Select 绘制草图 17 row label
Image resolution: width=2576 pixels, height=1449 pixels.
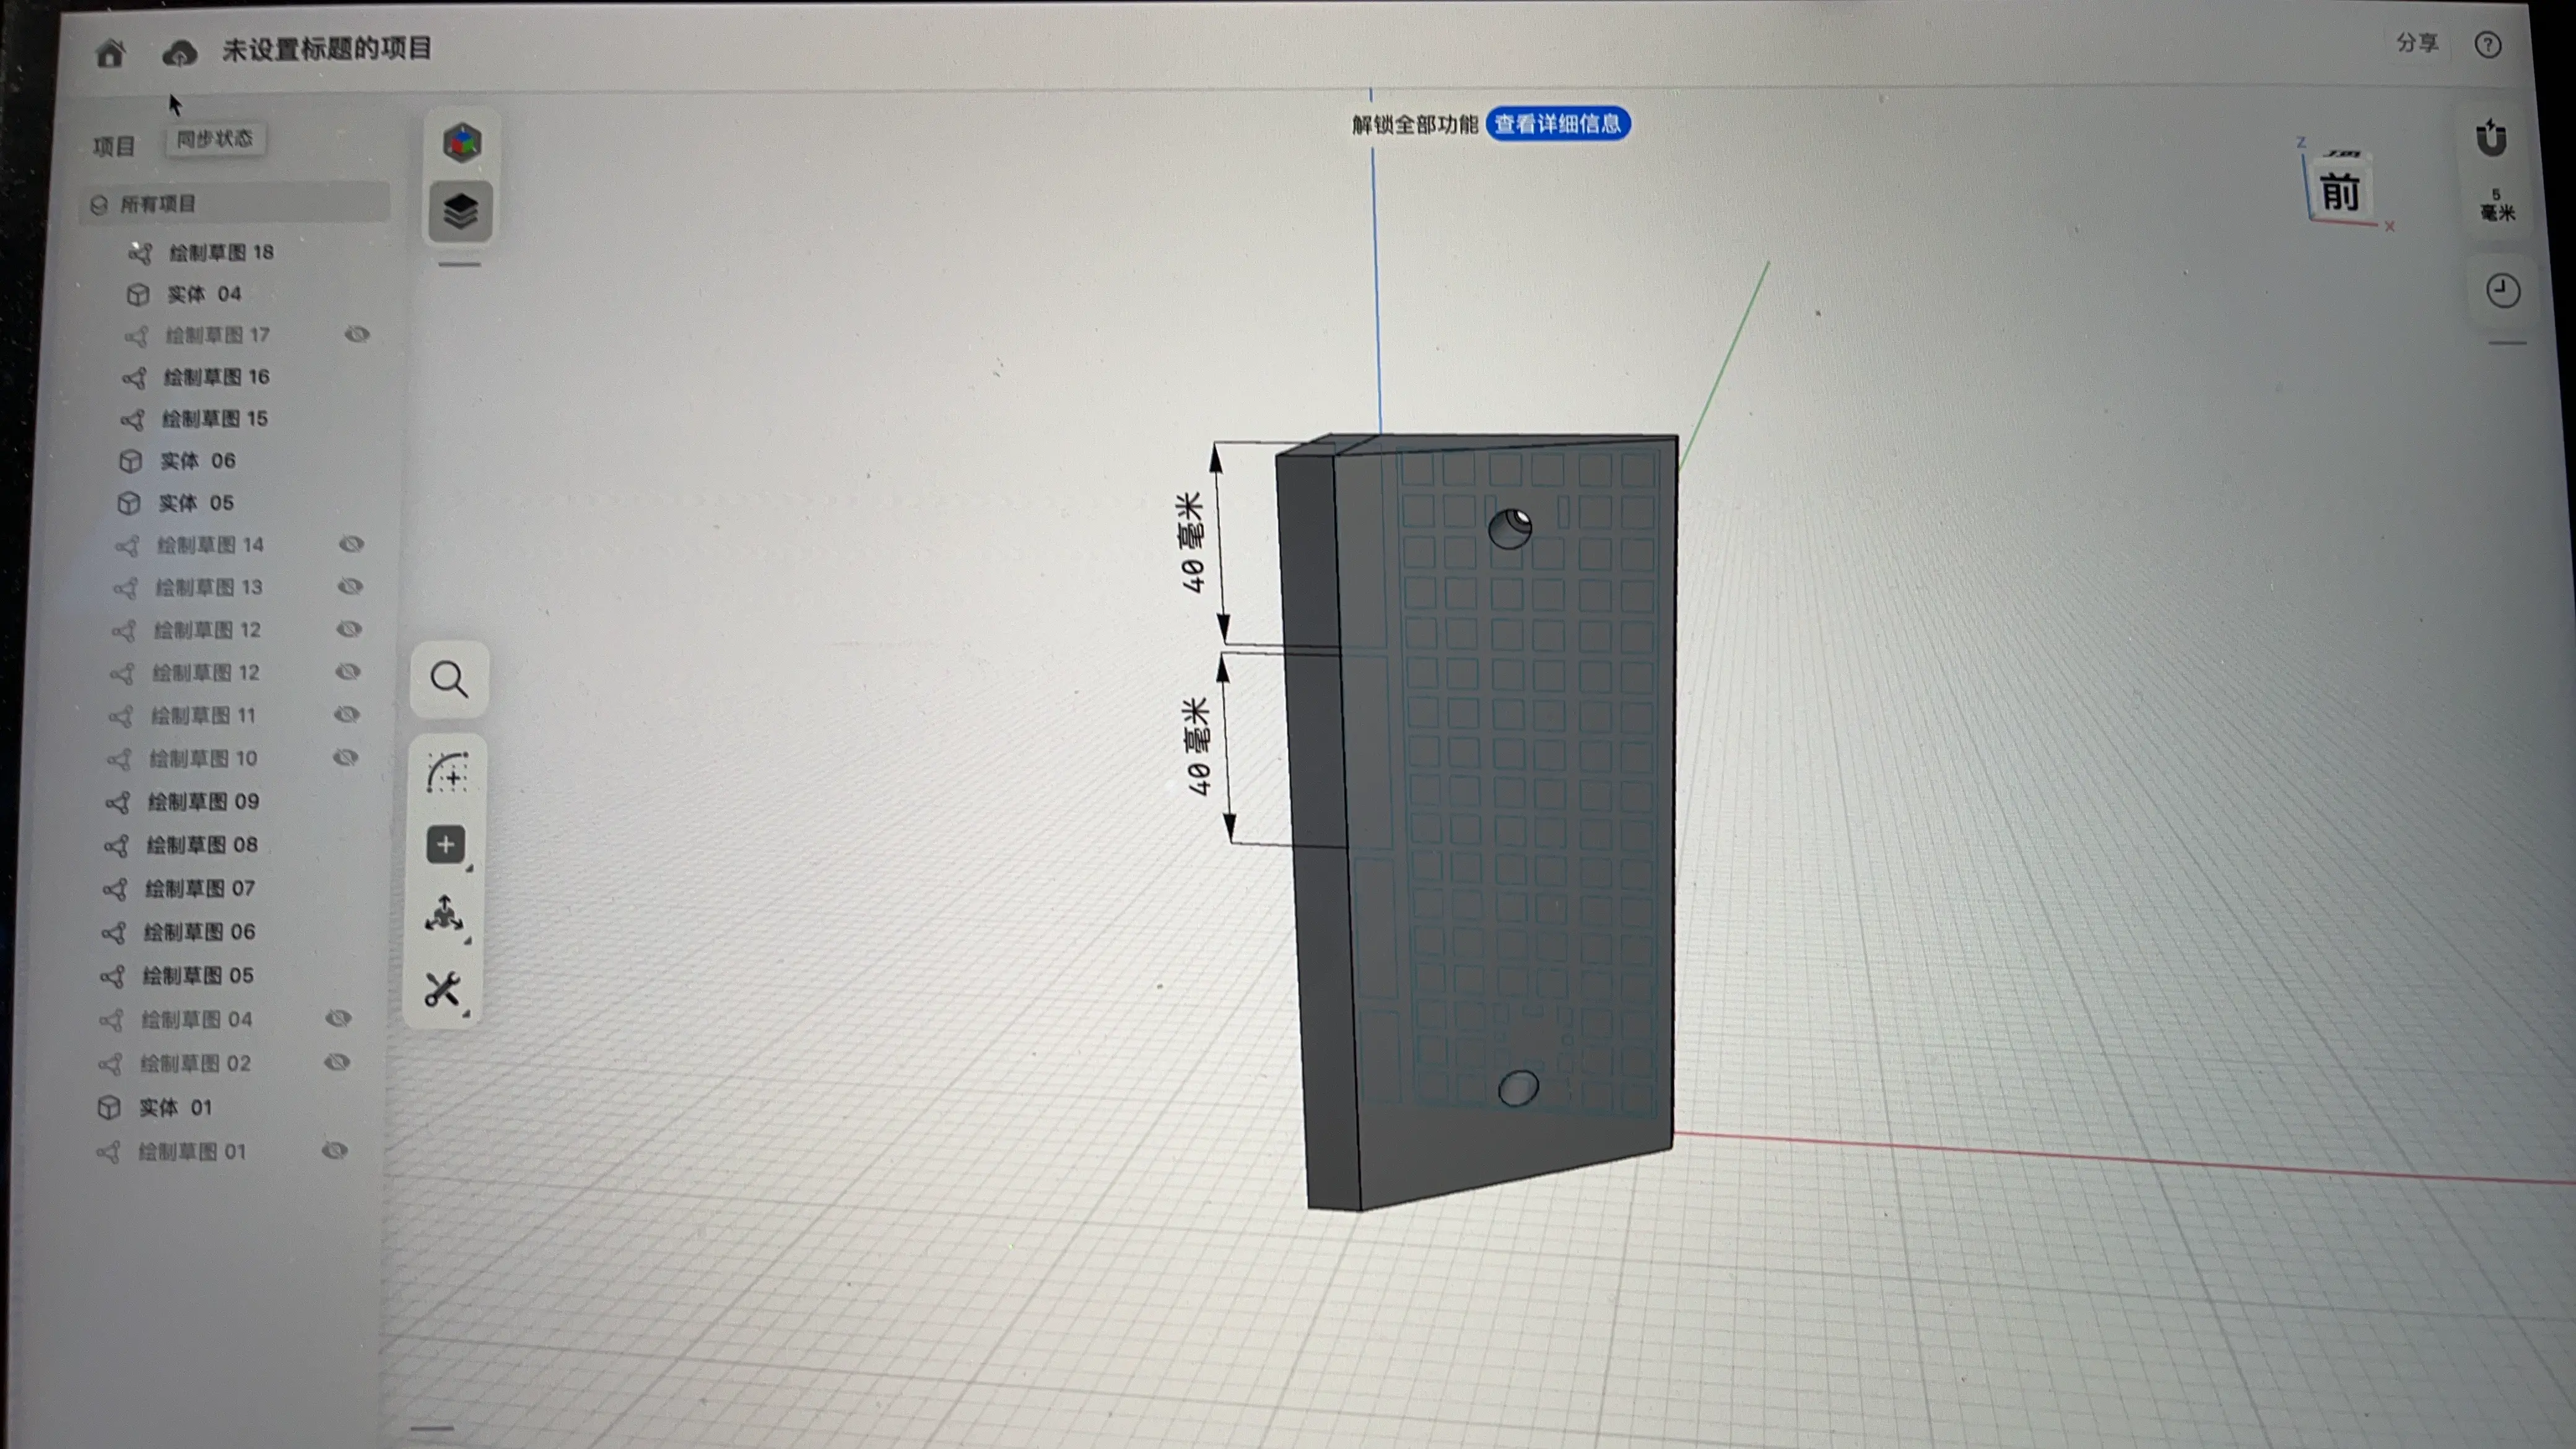pyautogui.click(x=218, y=336)
